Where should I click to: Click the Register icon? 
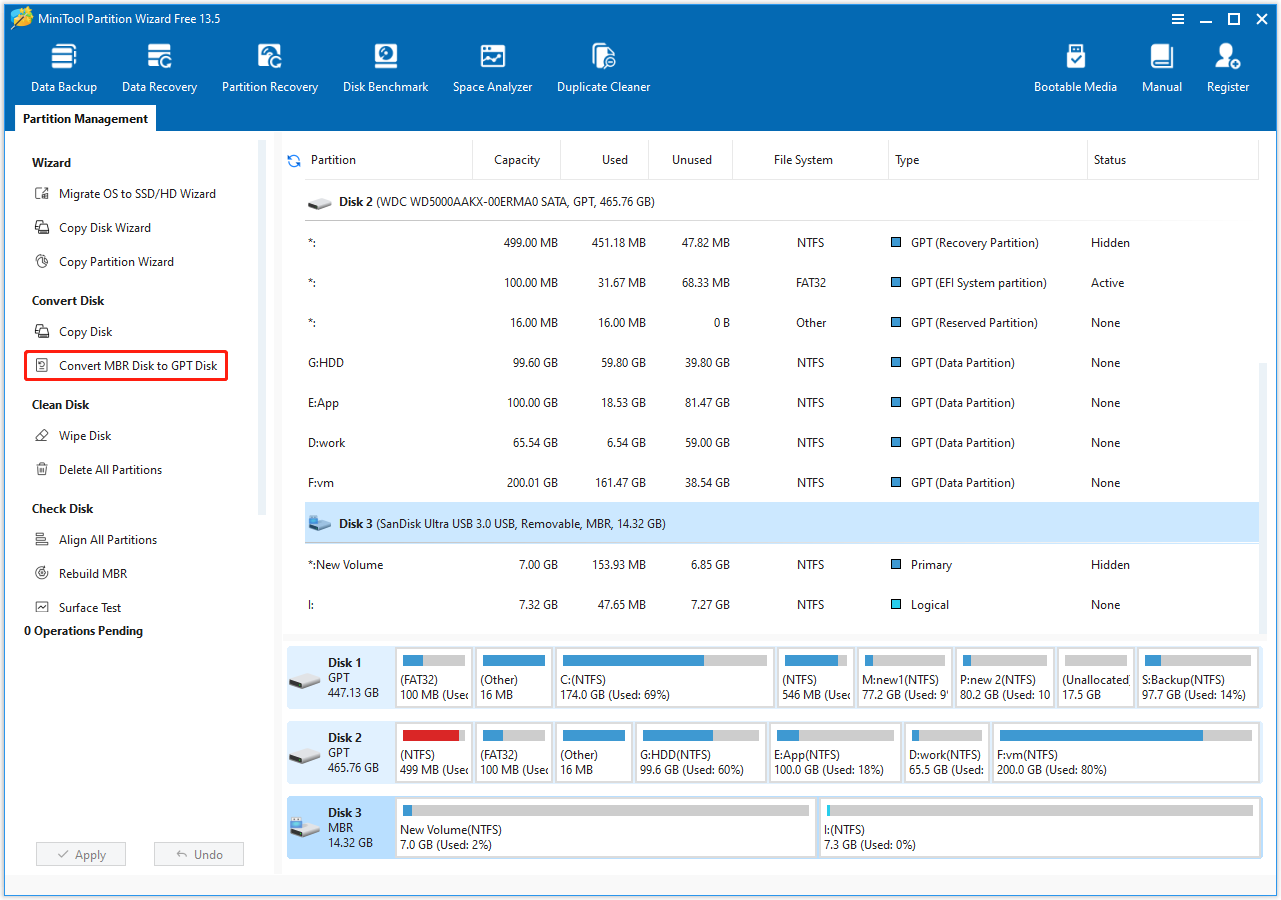(1227, 65)
